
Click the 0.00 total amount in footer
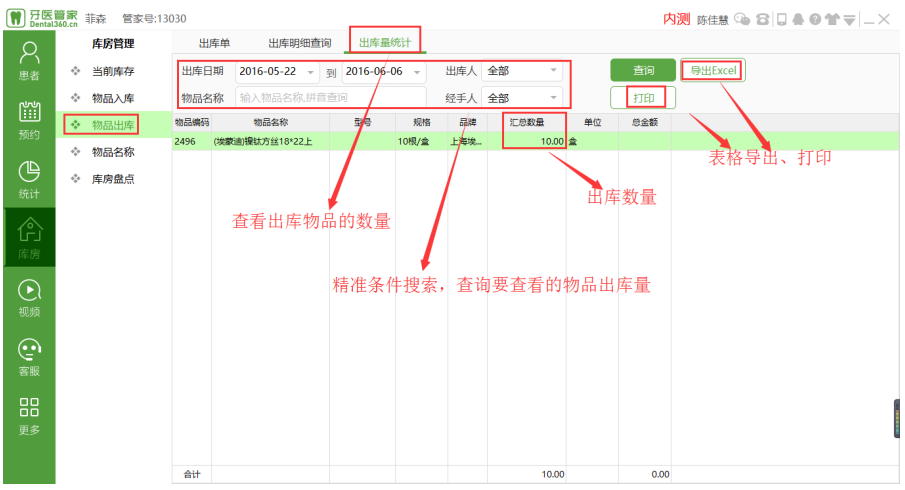(660, 474)
